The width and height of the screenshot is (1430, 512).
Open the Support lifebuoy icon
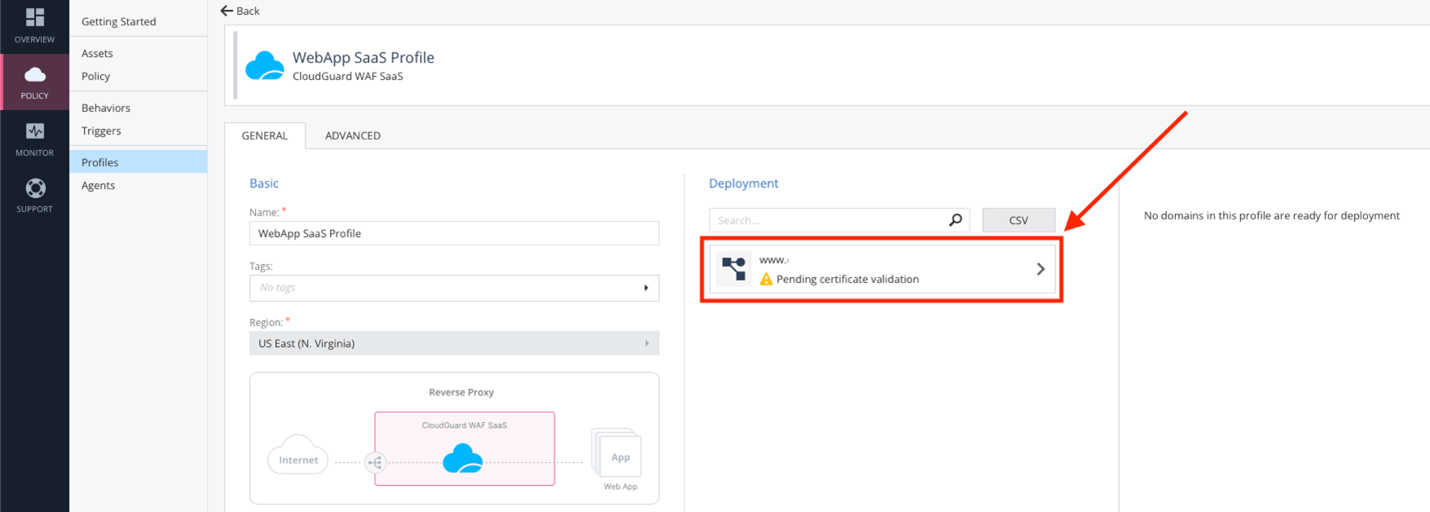(35, 188)
